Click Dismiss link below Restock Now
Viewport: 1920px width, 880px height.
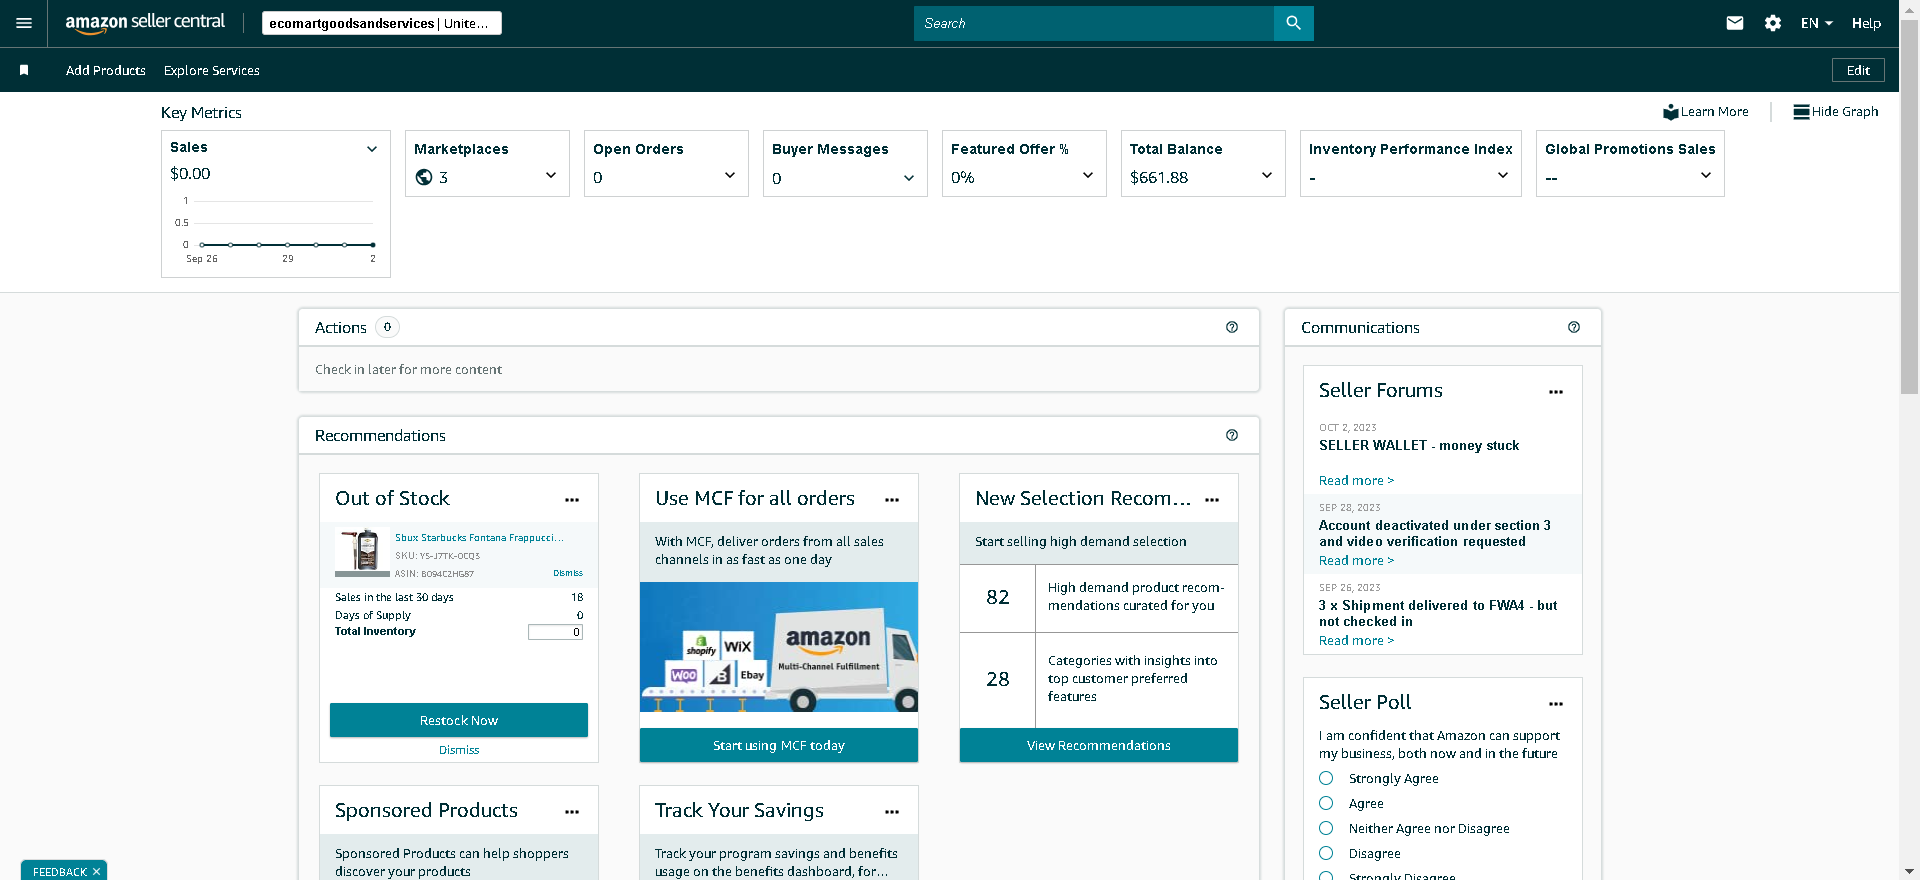coord(459,750)
